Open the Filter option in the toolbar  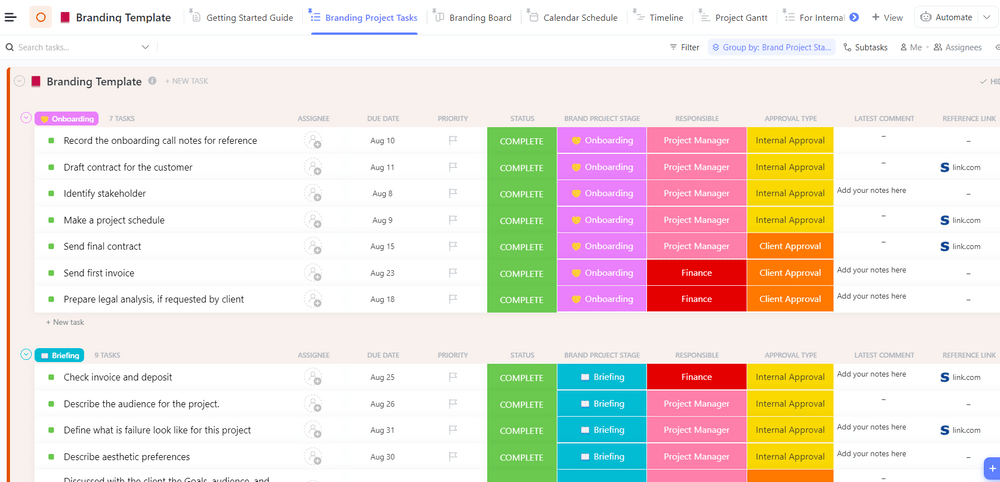684,47
